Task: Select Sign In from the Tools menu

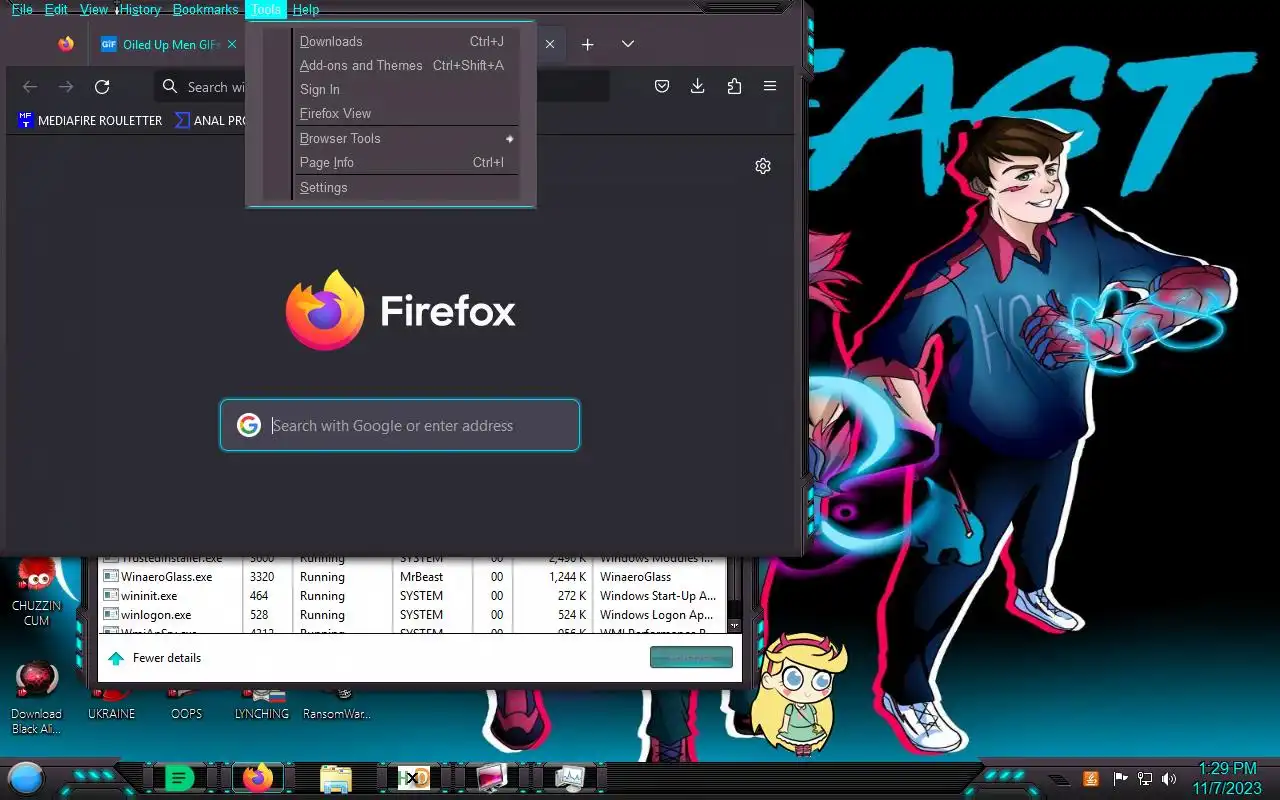Action: click(407, 89)
